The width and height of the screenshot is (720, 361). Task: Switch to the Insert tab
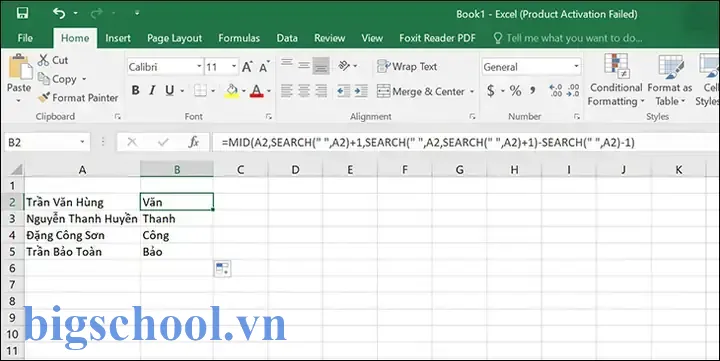click(118, 38)
